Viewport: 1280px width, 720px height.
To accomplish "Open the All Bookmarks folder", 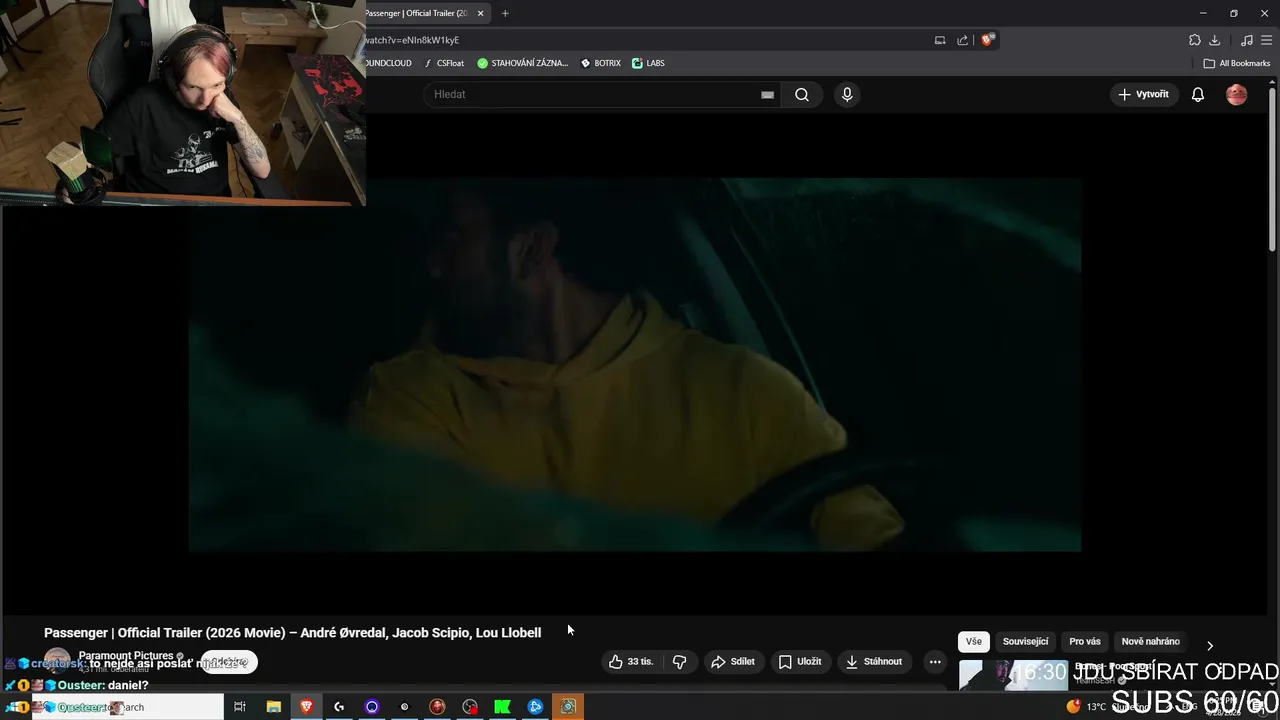I will pos(1236,63).
